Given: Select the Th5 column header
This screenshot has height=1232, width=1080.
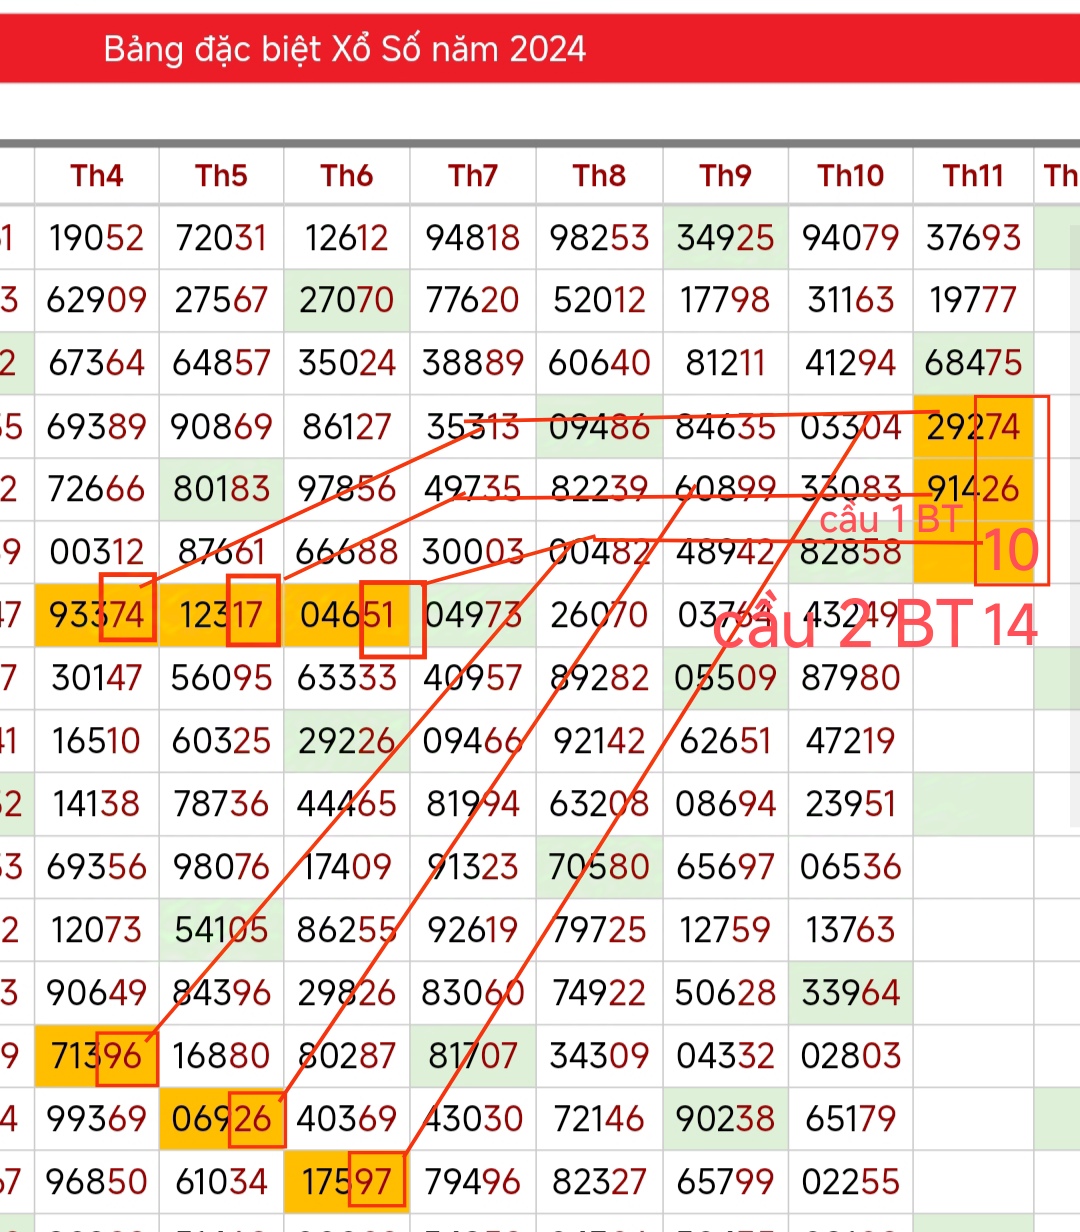Looking at the screenshot, I should 221,176.
